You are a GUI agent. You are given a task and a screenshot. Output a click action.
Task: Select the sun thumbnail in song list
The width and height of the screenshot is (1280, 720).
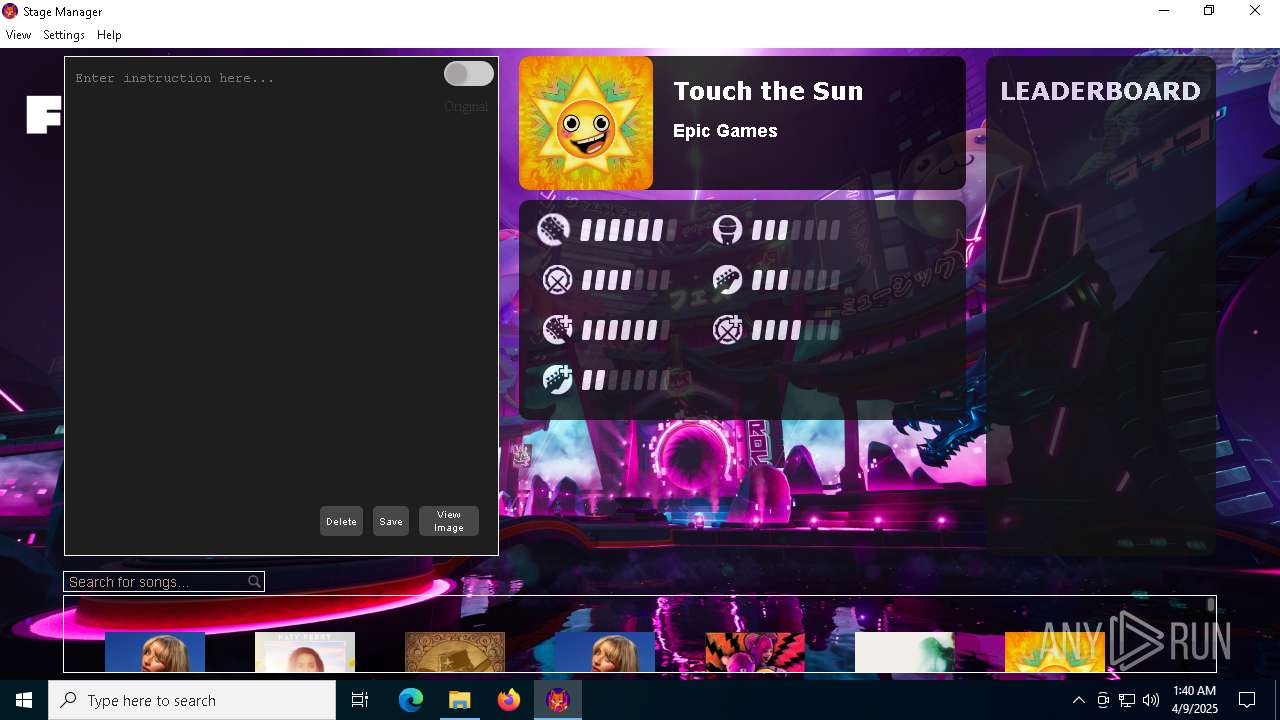1055,652
